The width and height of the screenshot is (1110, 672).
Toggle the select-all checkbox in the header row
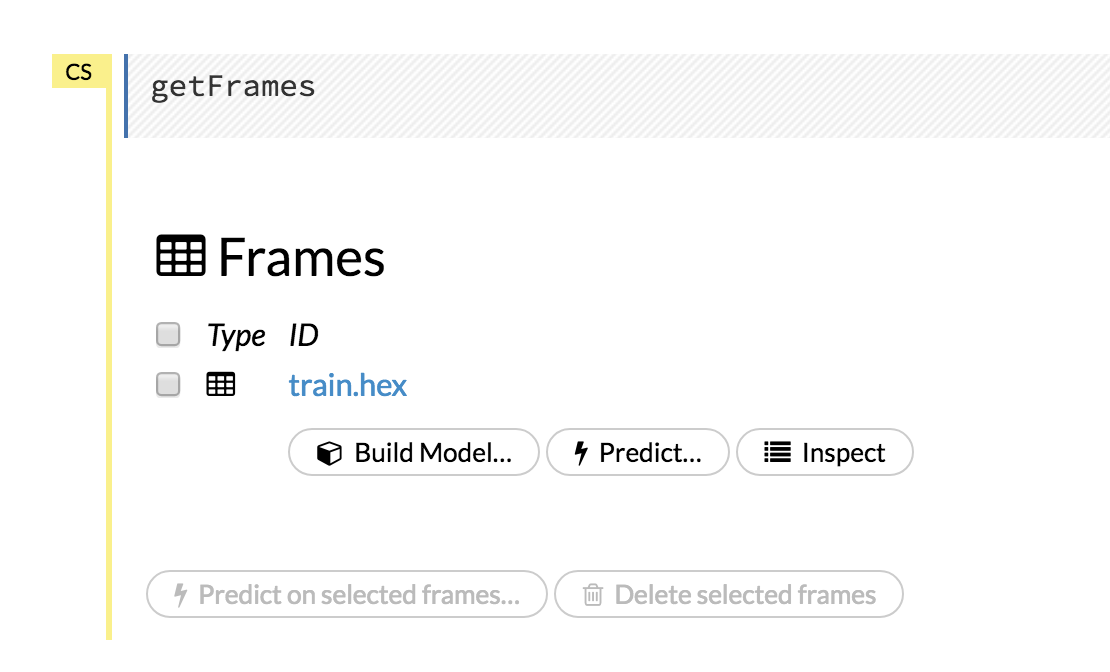pyautogui.click(x=169, y=334)
